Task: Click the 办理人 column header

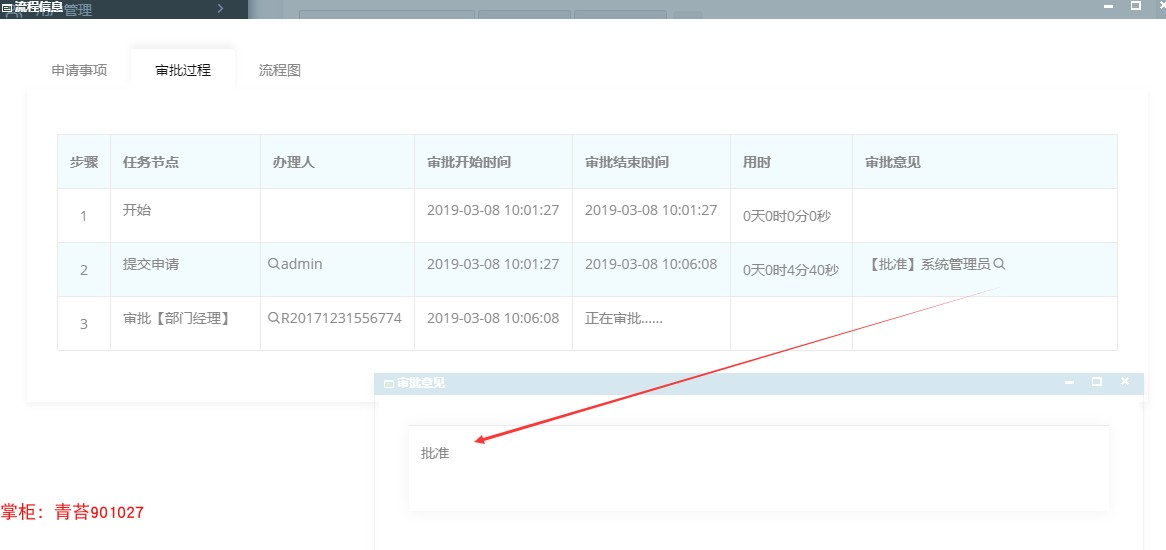Action: [x=338, y=161]
